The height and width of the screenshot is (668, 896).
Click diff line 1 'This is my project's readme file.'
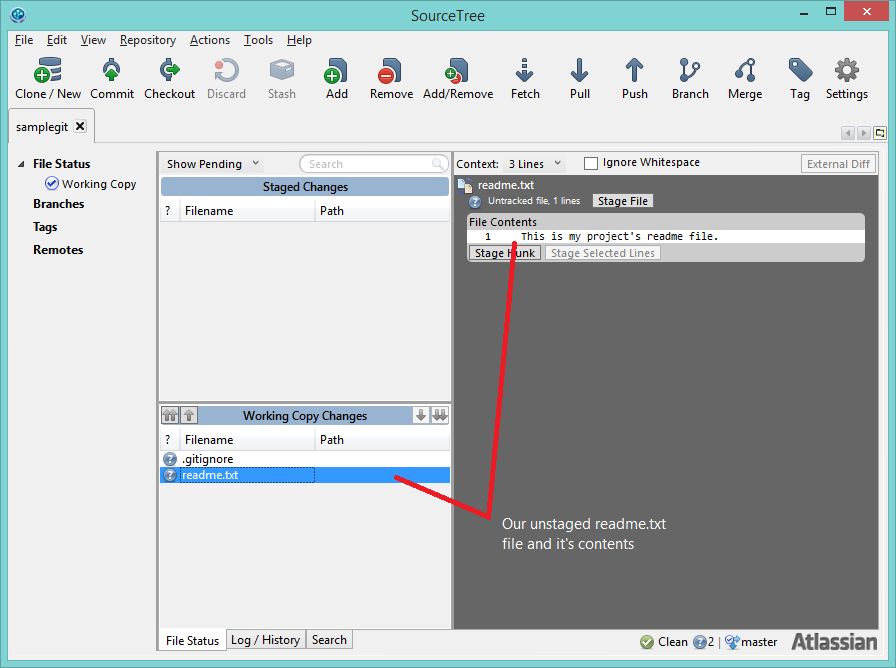[x=666, y=237]
